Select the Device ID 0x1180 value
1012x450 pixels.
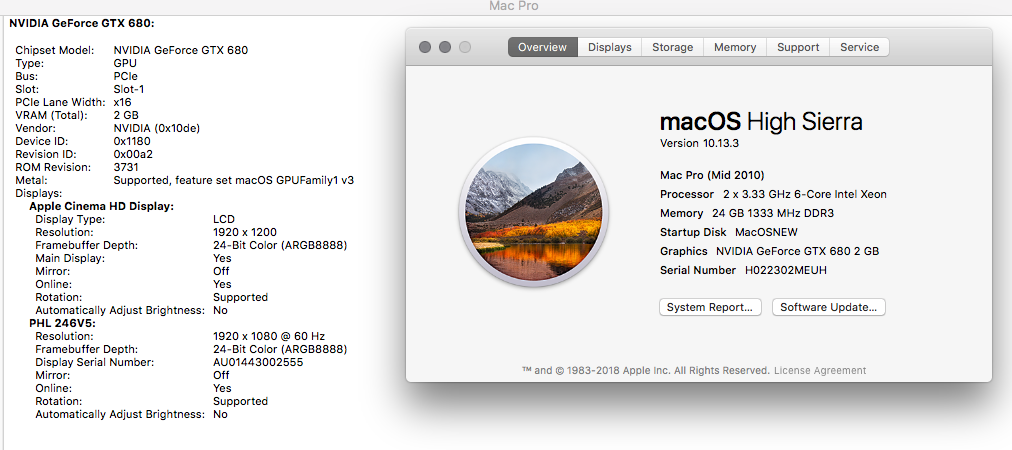(x=132, y=141)
